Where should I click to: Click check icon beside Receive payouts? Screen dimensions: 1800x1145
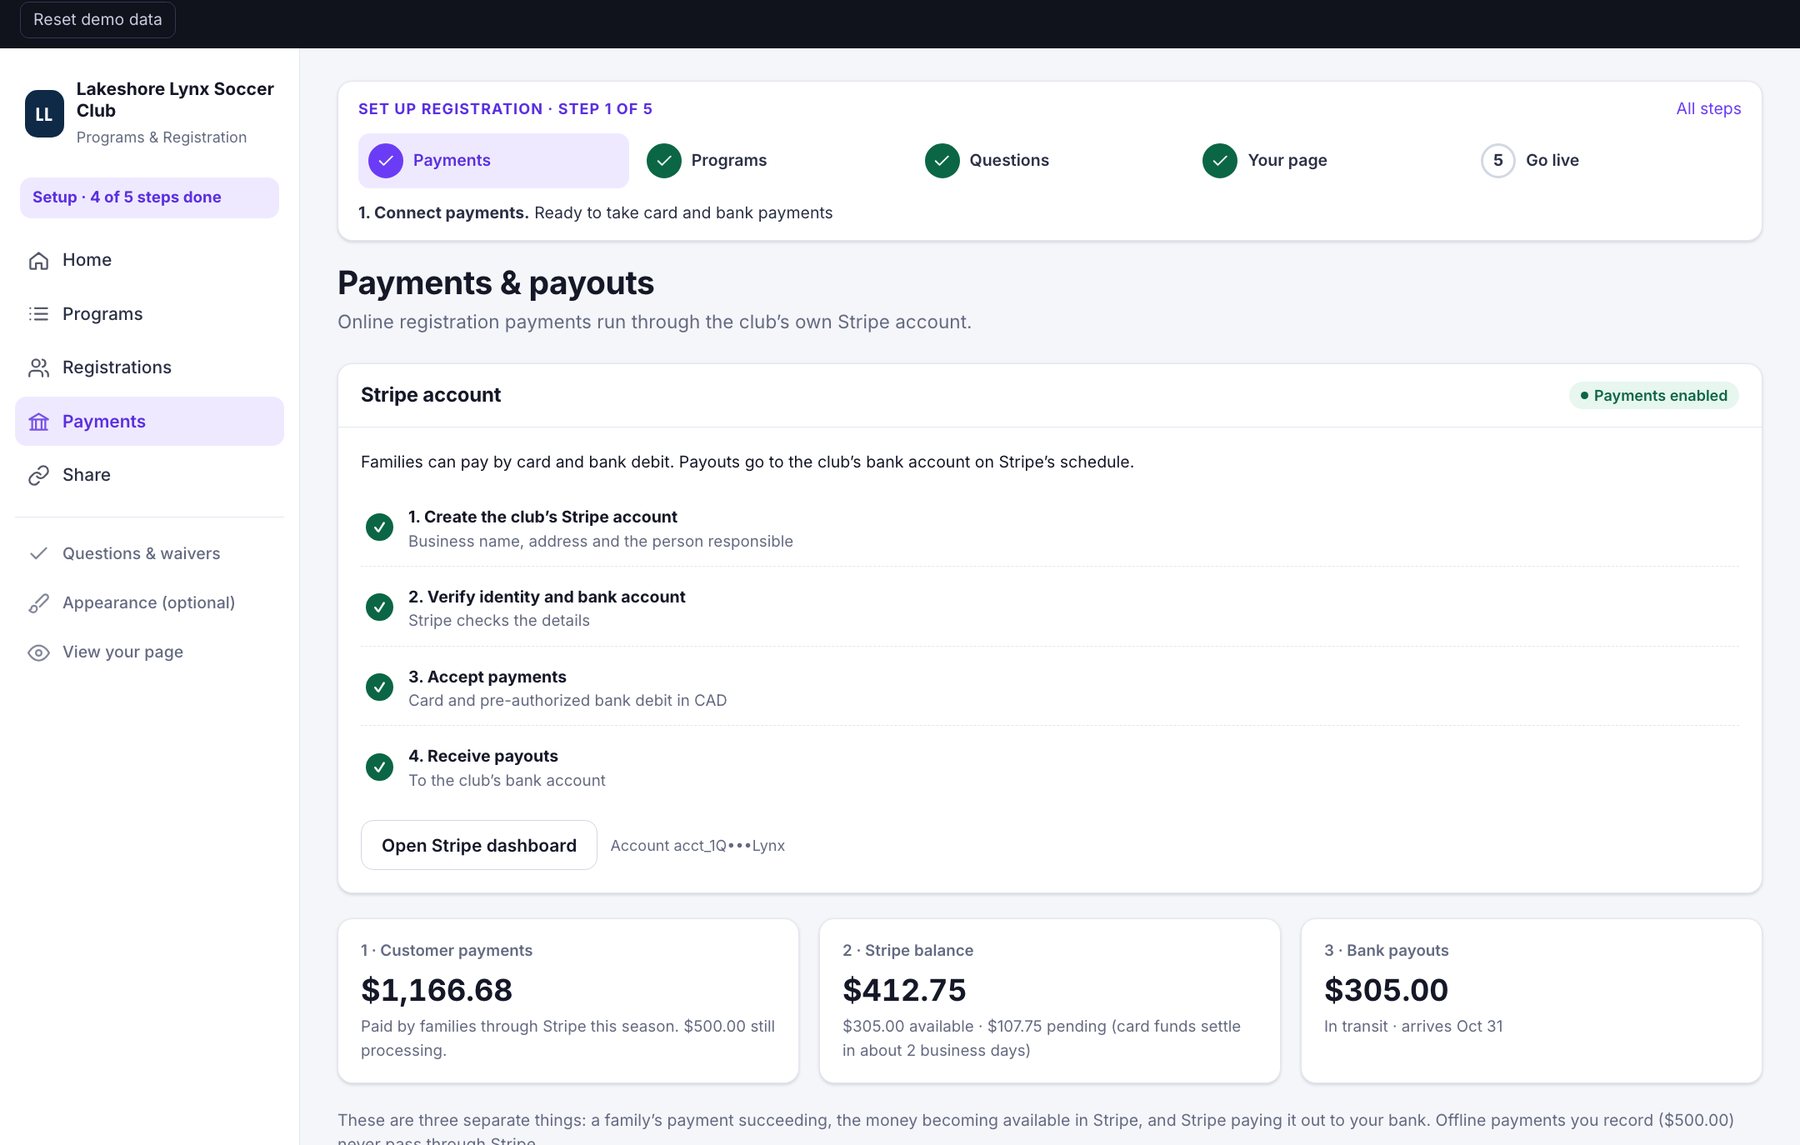click(379, 767)
